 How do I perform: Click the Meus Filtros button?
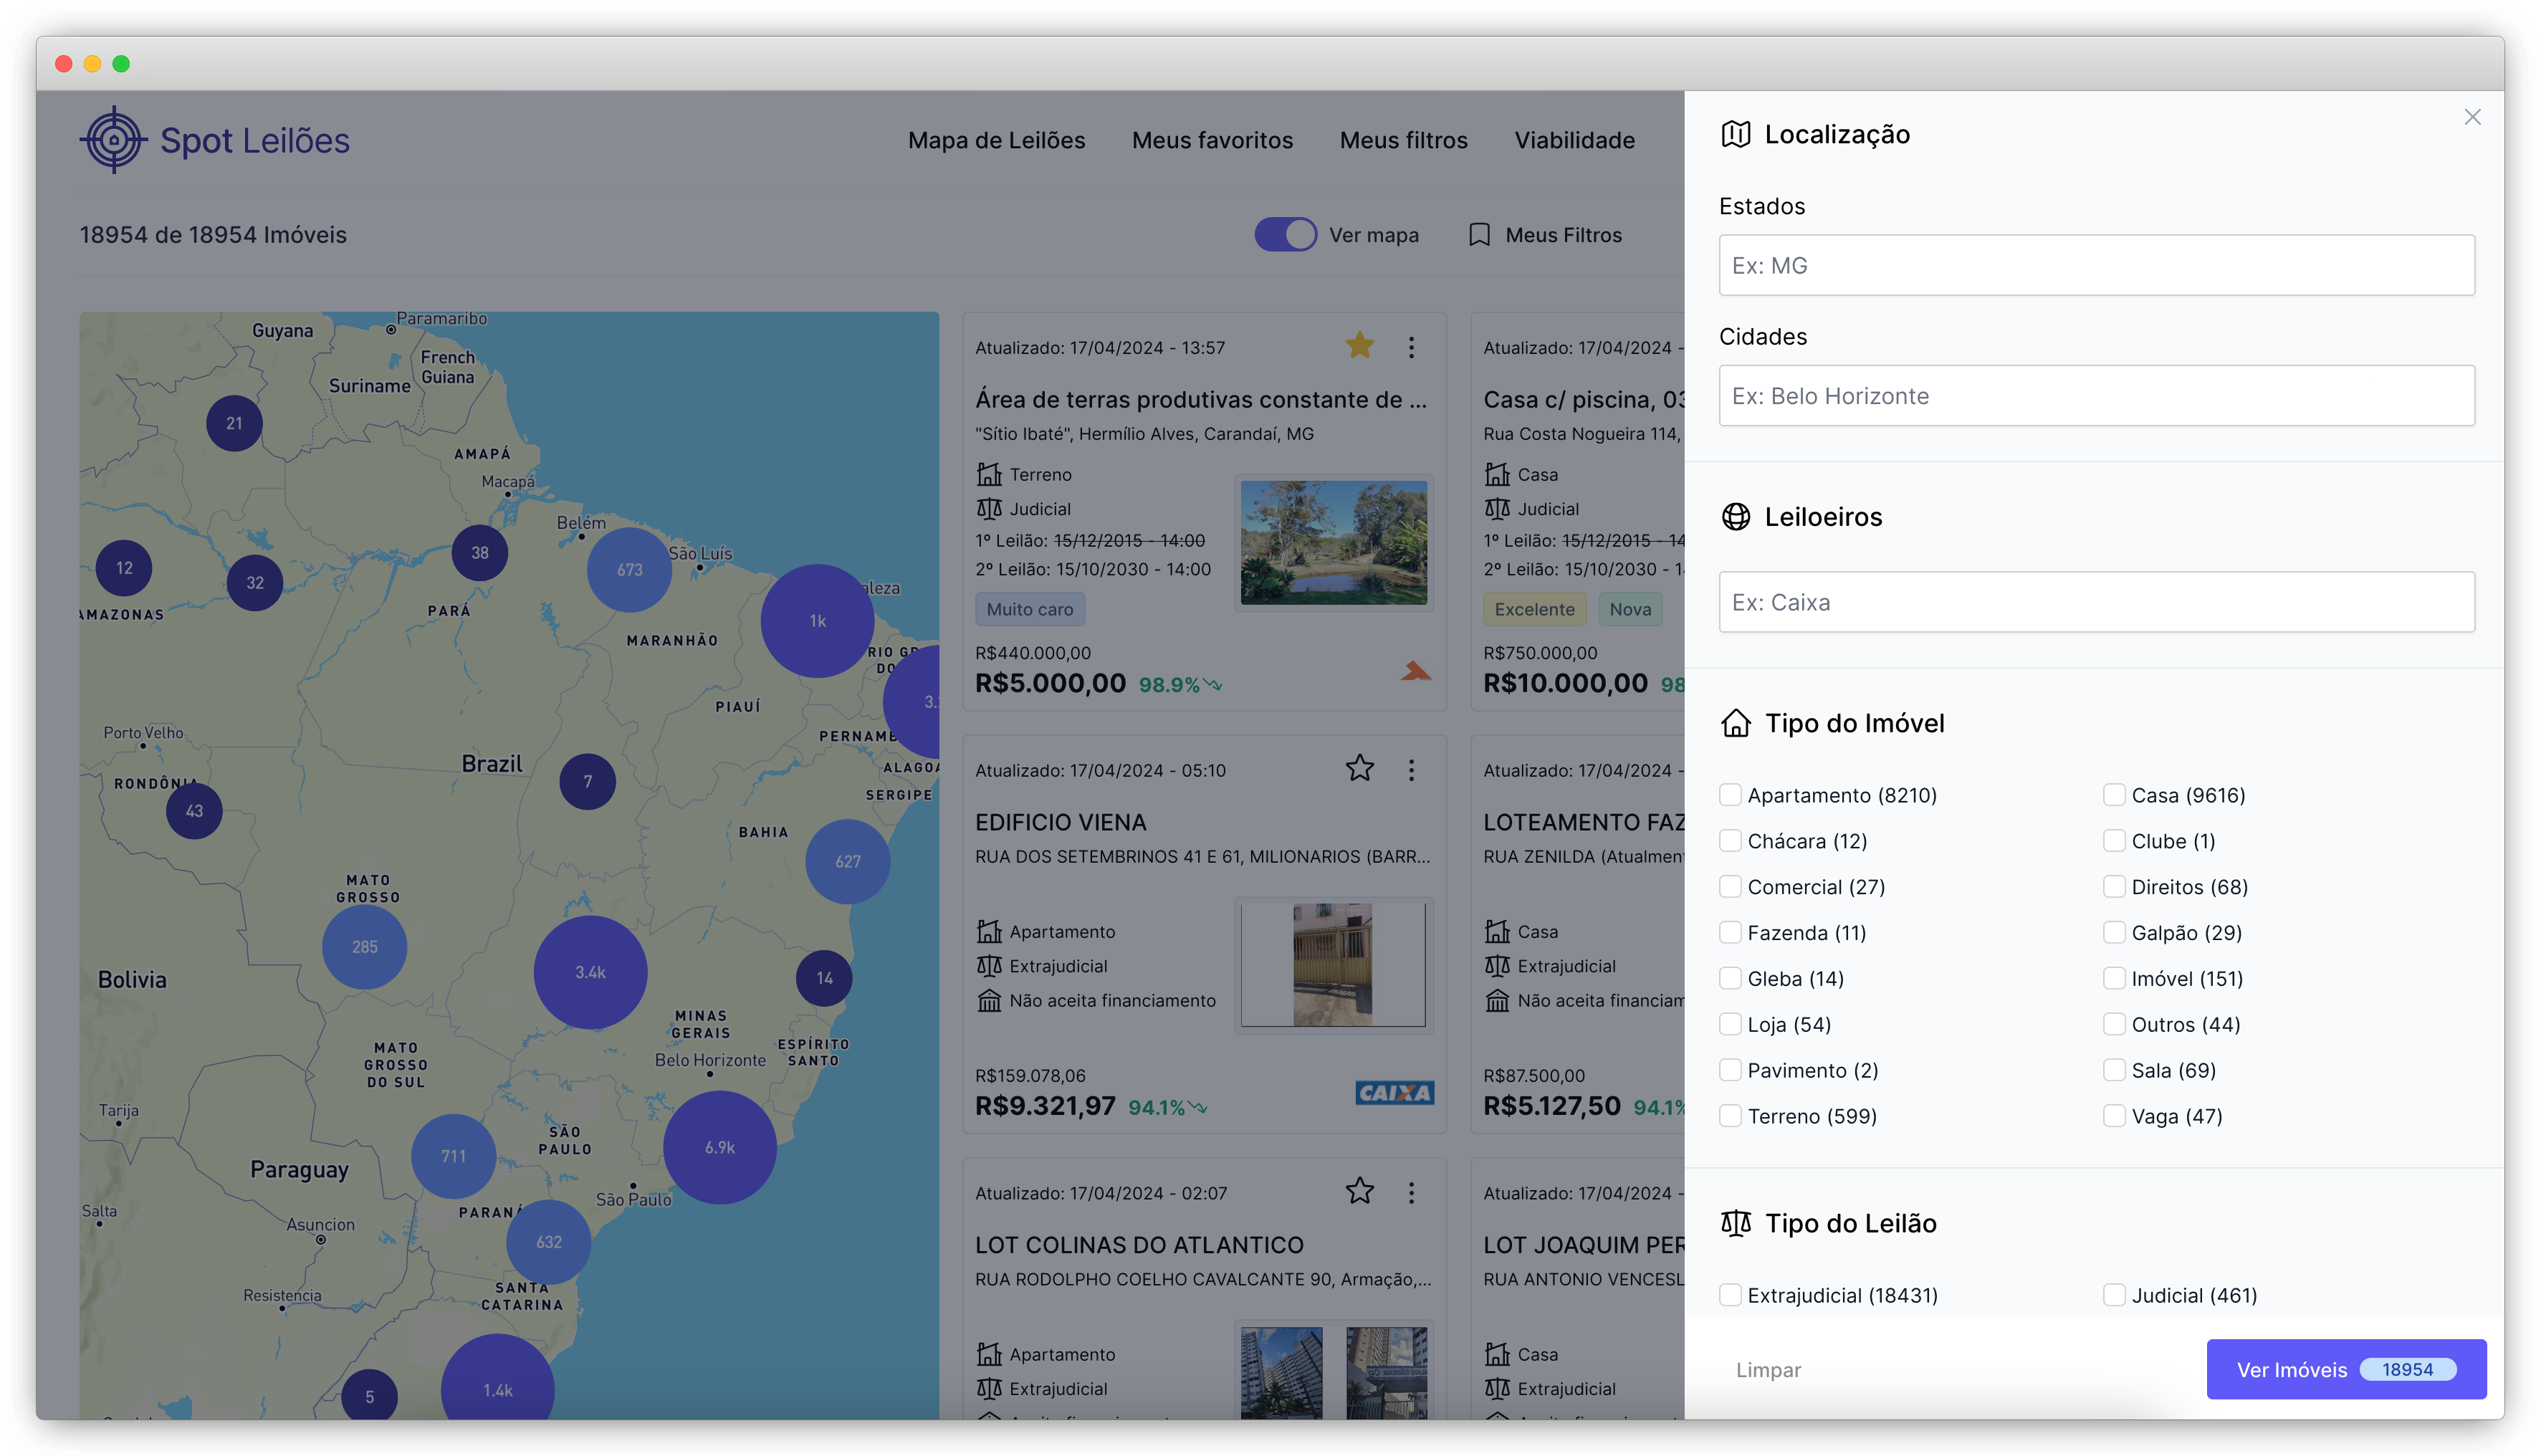(x=1545, y=235)
